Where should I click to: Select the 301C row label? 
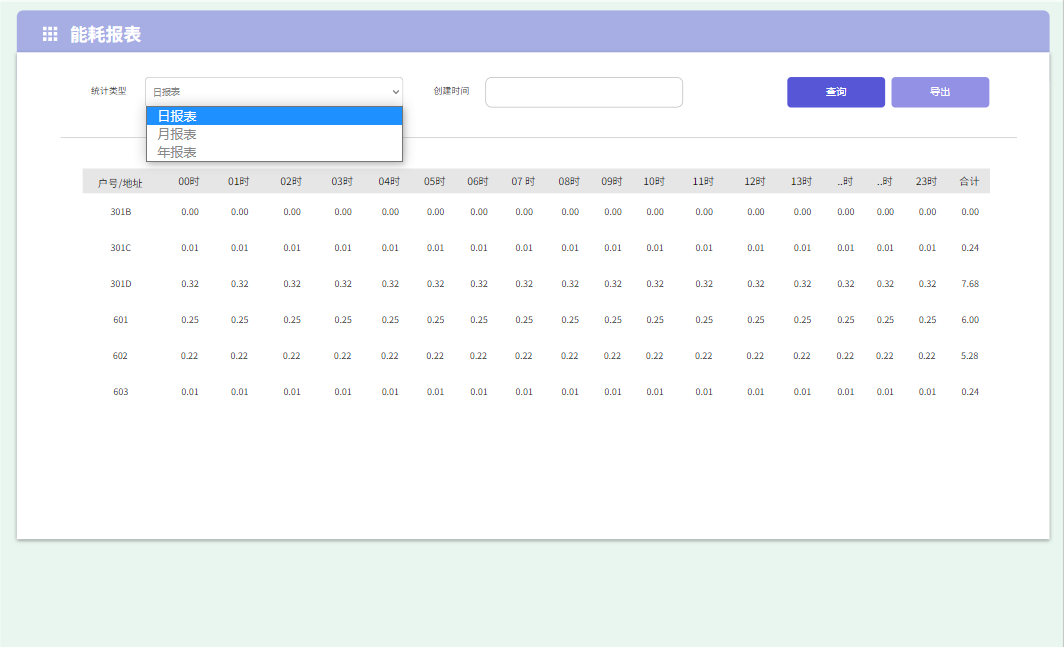coord(120,248)
